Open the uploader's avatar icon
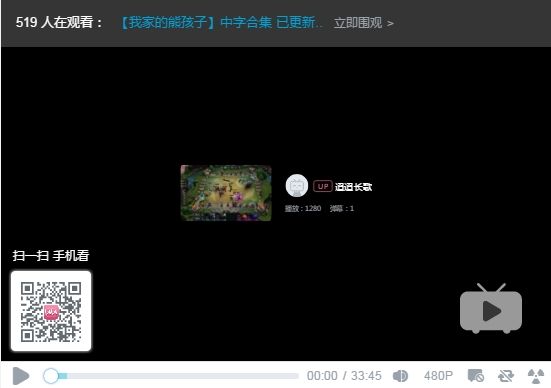Image resolution: width=551 pixels, height=388 pixels. click(x=297, y=185)
